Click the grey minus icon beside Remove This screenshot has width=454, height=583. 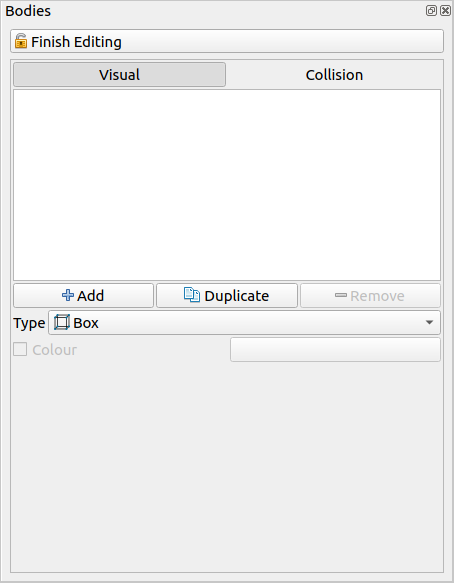coord(341,295)
